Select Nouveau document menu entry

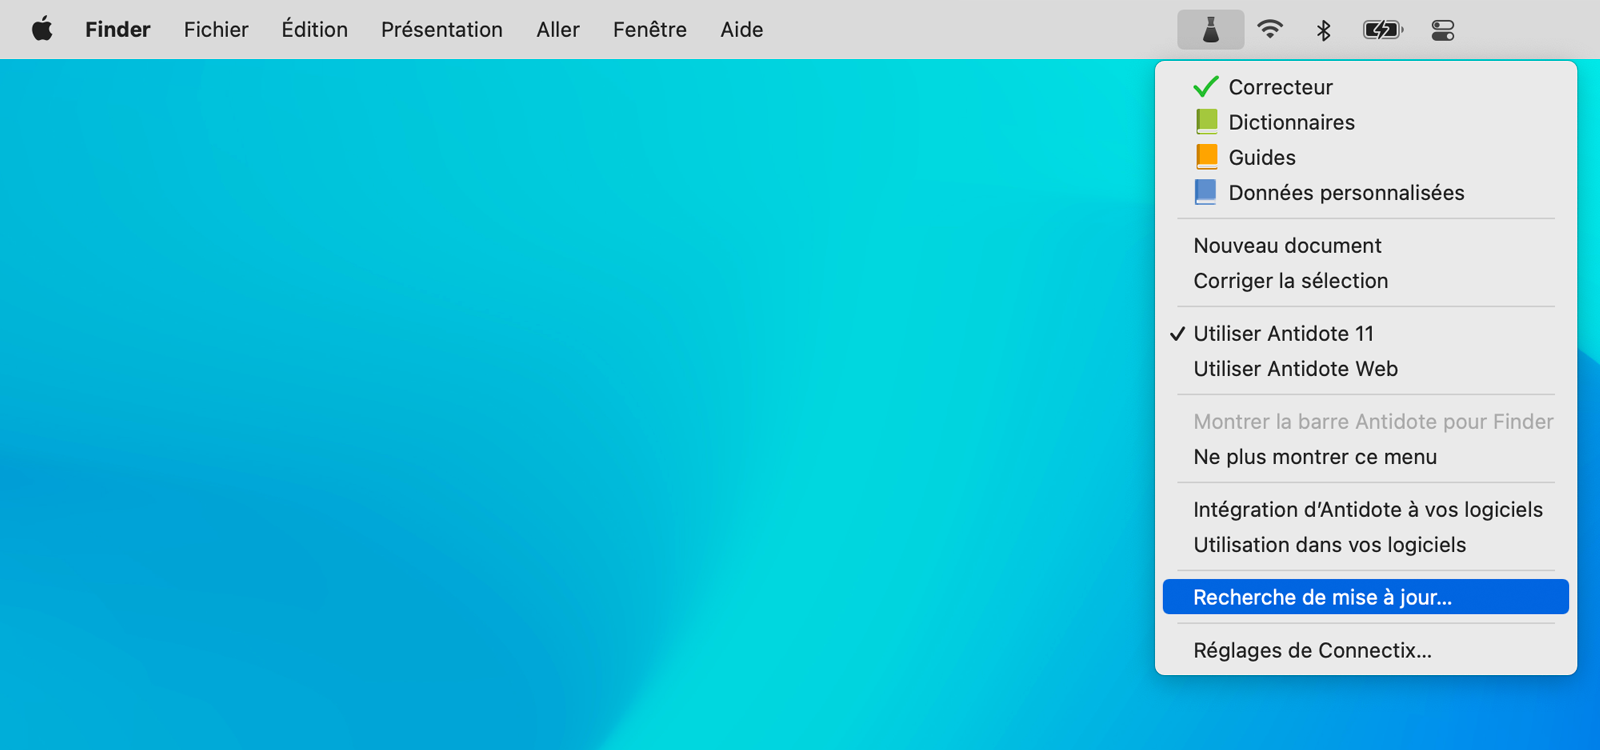(x=1287, y=246)
